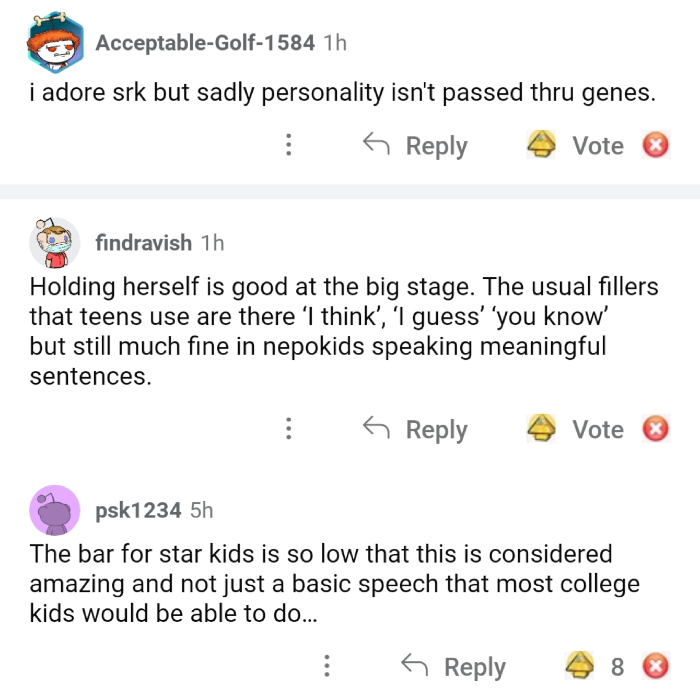The image size is (700, 690).
Task: Open the three-dot menu on findravish's comment
Action: pos(289,430)
